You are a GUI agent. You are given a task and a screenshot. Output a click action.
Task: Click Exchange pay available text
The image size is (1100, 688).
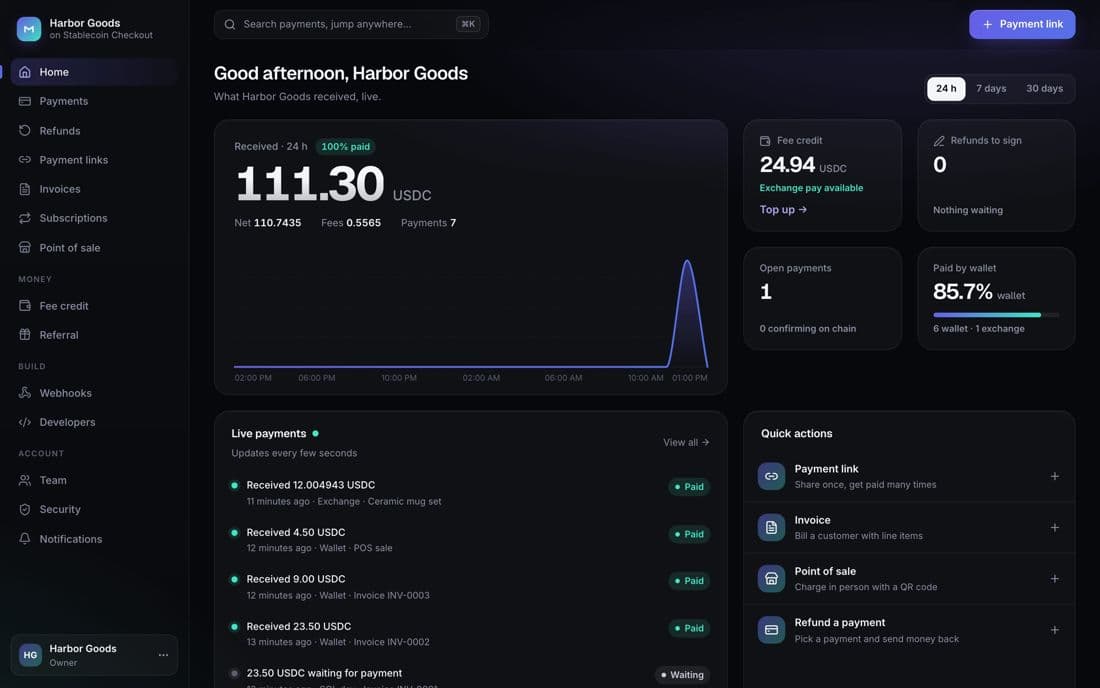pos(811,188)
